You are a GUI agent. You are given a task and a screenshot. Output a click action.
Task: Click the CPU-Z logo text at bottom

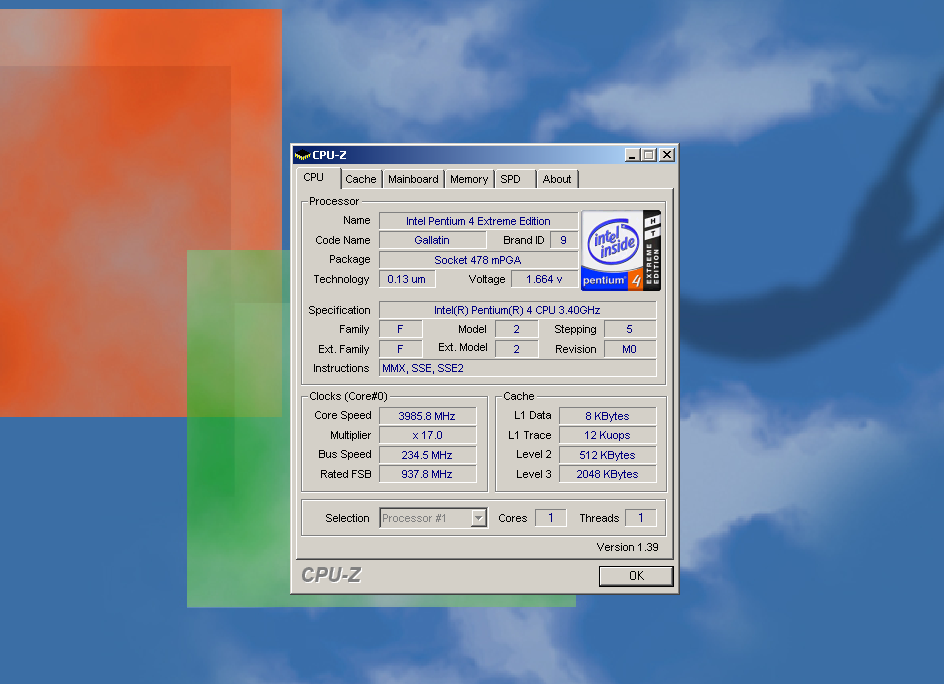[331, 575]
